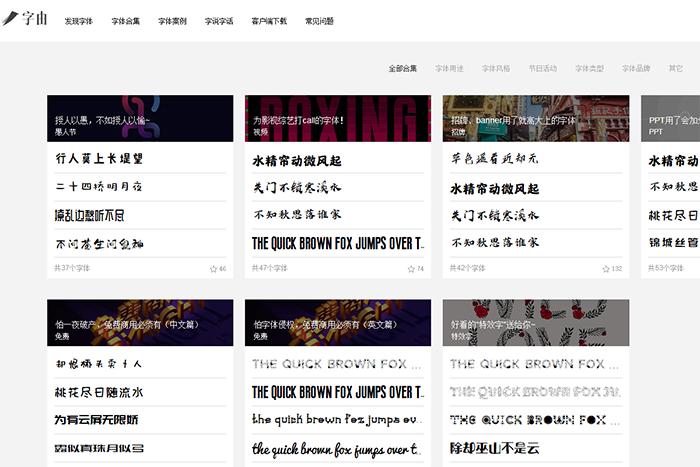Click 锦城丝管 sample in the PPT card
This screenshot has width=700, height=467.
pos(674,242)
